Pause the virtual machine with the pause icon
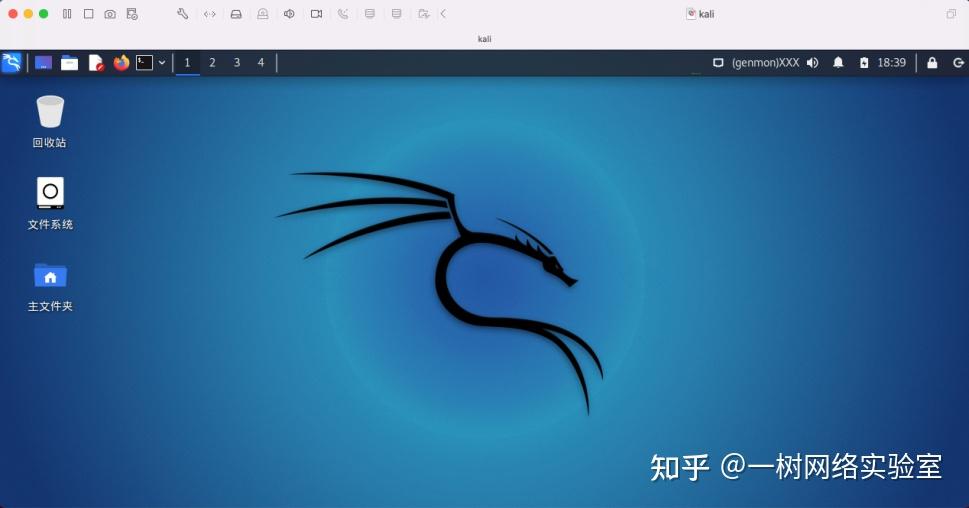Image resolution: width=969 pixels, height=508 pixels. 67,14
